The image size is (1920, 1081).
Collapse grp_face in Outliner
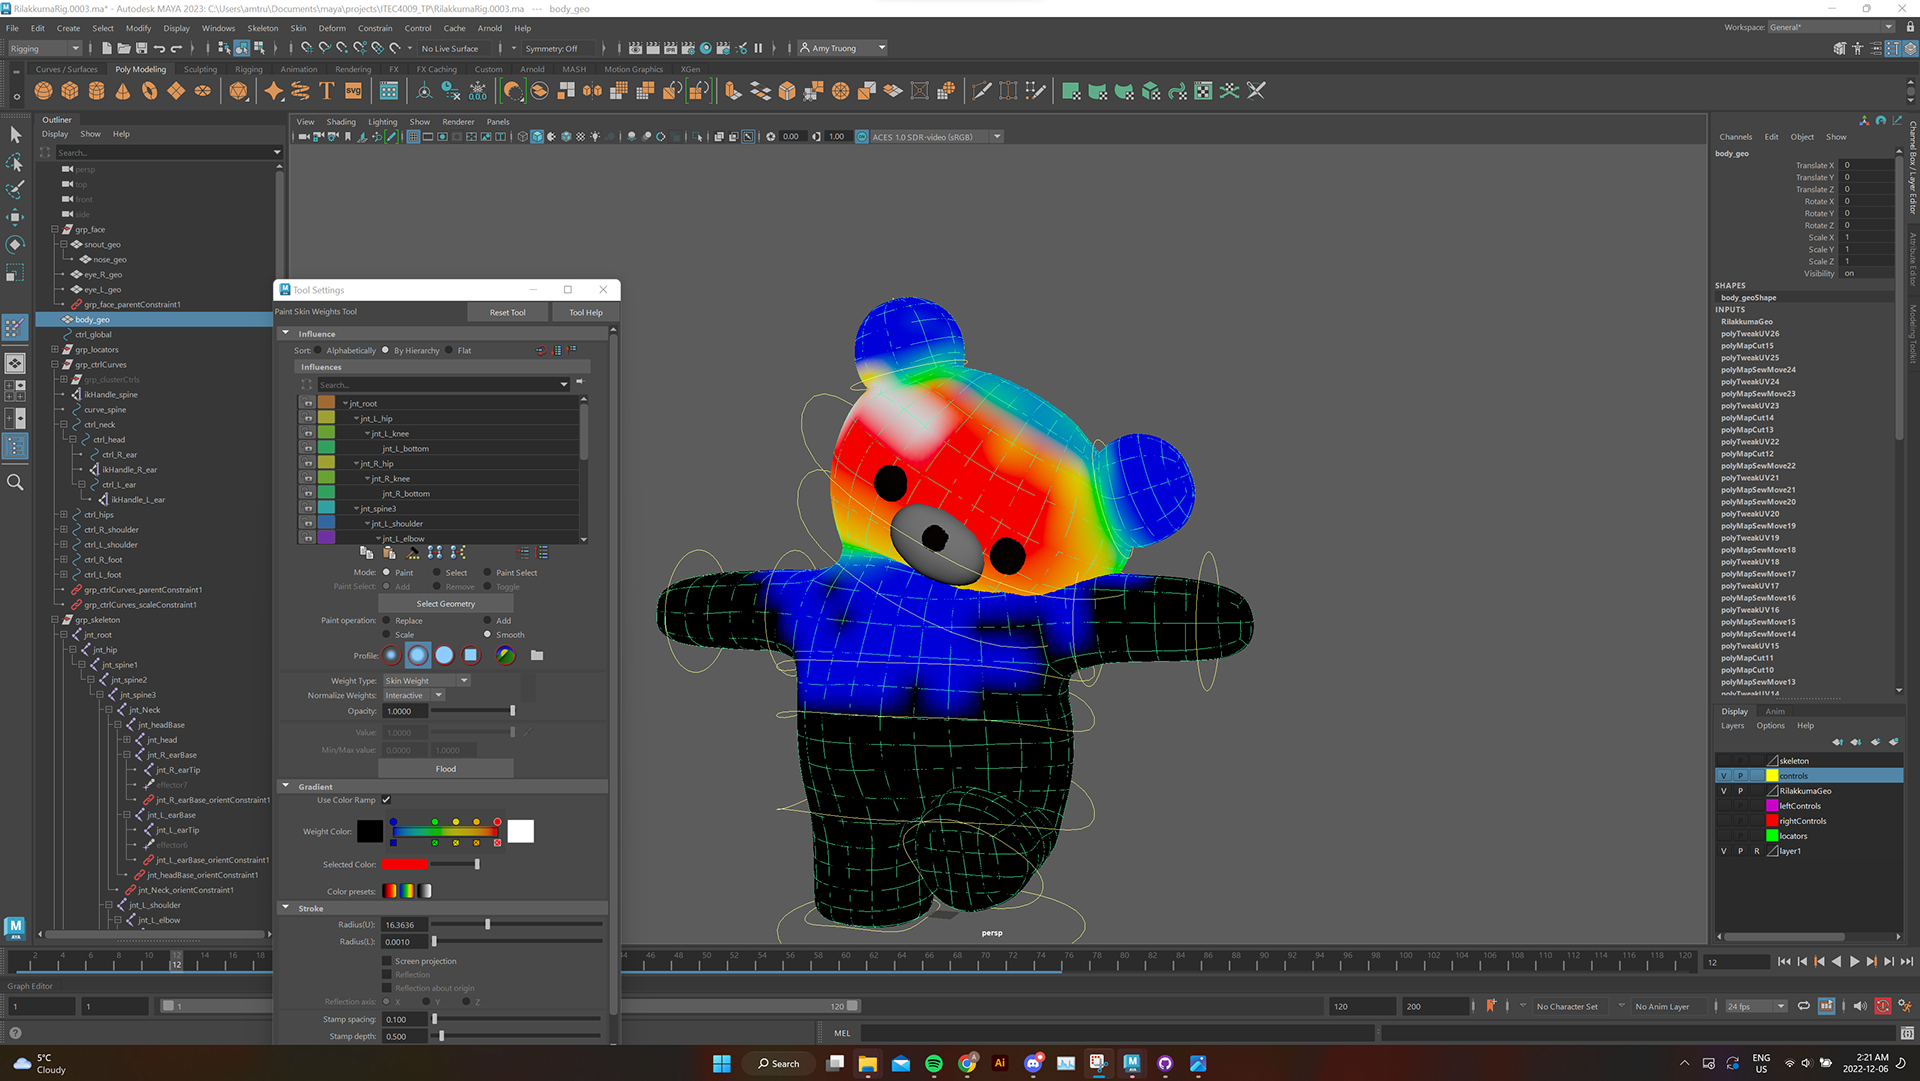[x=55, y=229]
